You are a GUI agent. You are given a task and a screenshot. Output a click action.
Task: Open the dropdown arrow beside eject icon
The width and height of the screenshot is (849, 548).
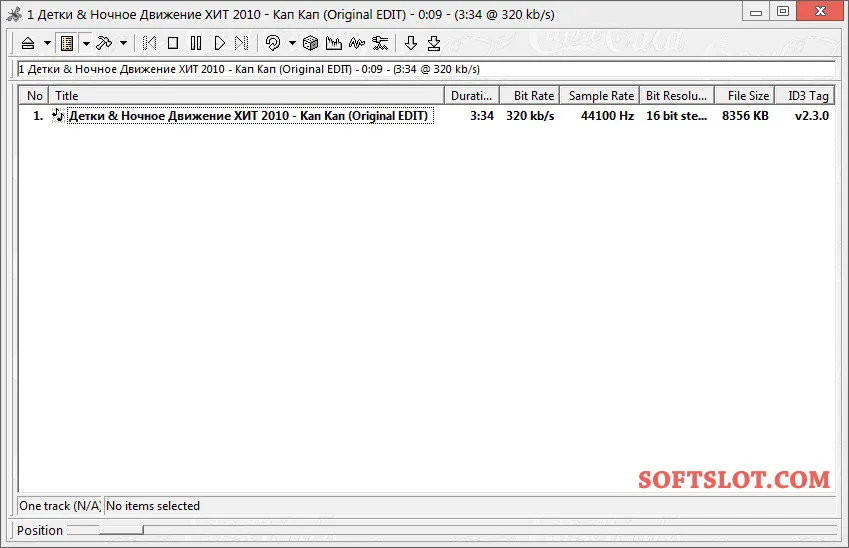47,43
